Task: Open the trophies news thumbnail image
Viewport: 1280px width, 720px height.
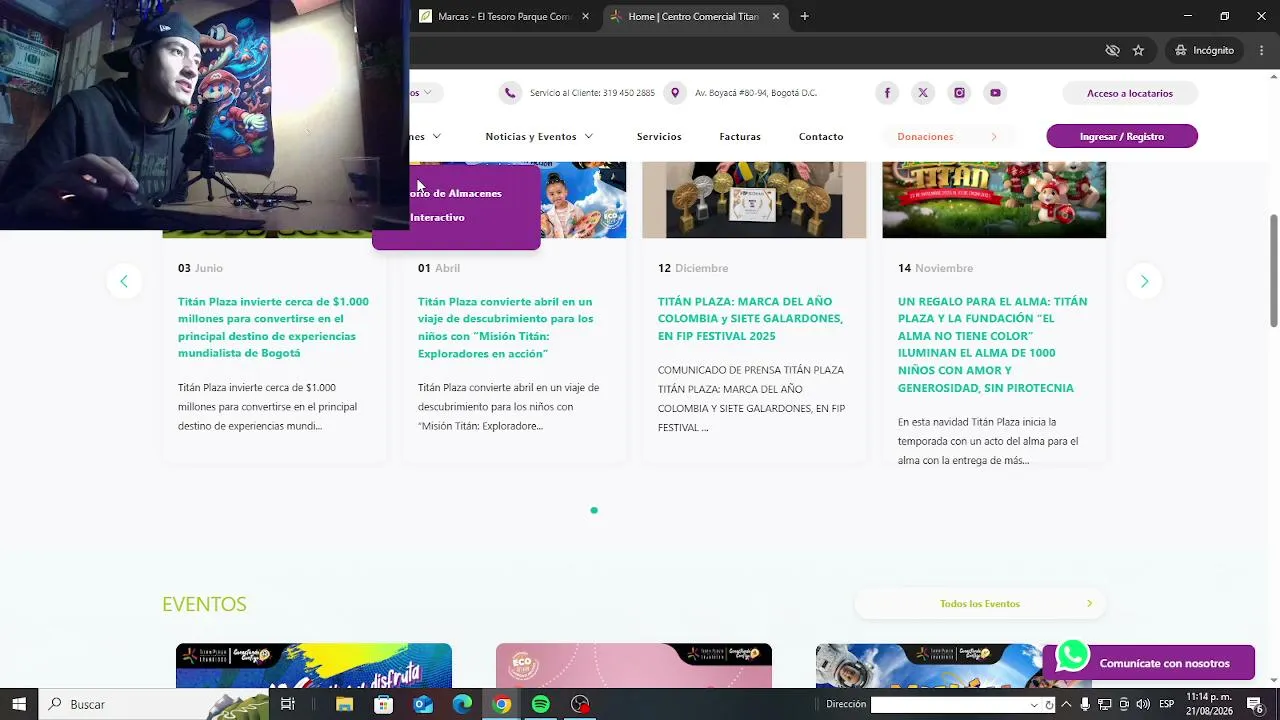Action: point(754,200)
